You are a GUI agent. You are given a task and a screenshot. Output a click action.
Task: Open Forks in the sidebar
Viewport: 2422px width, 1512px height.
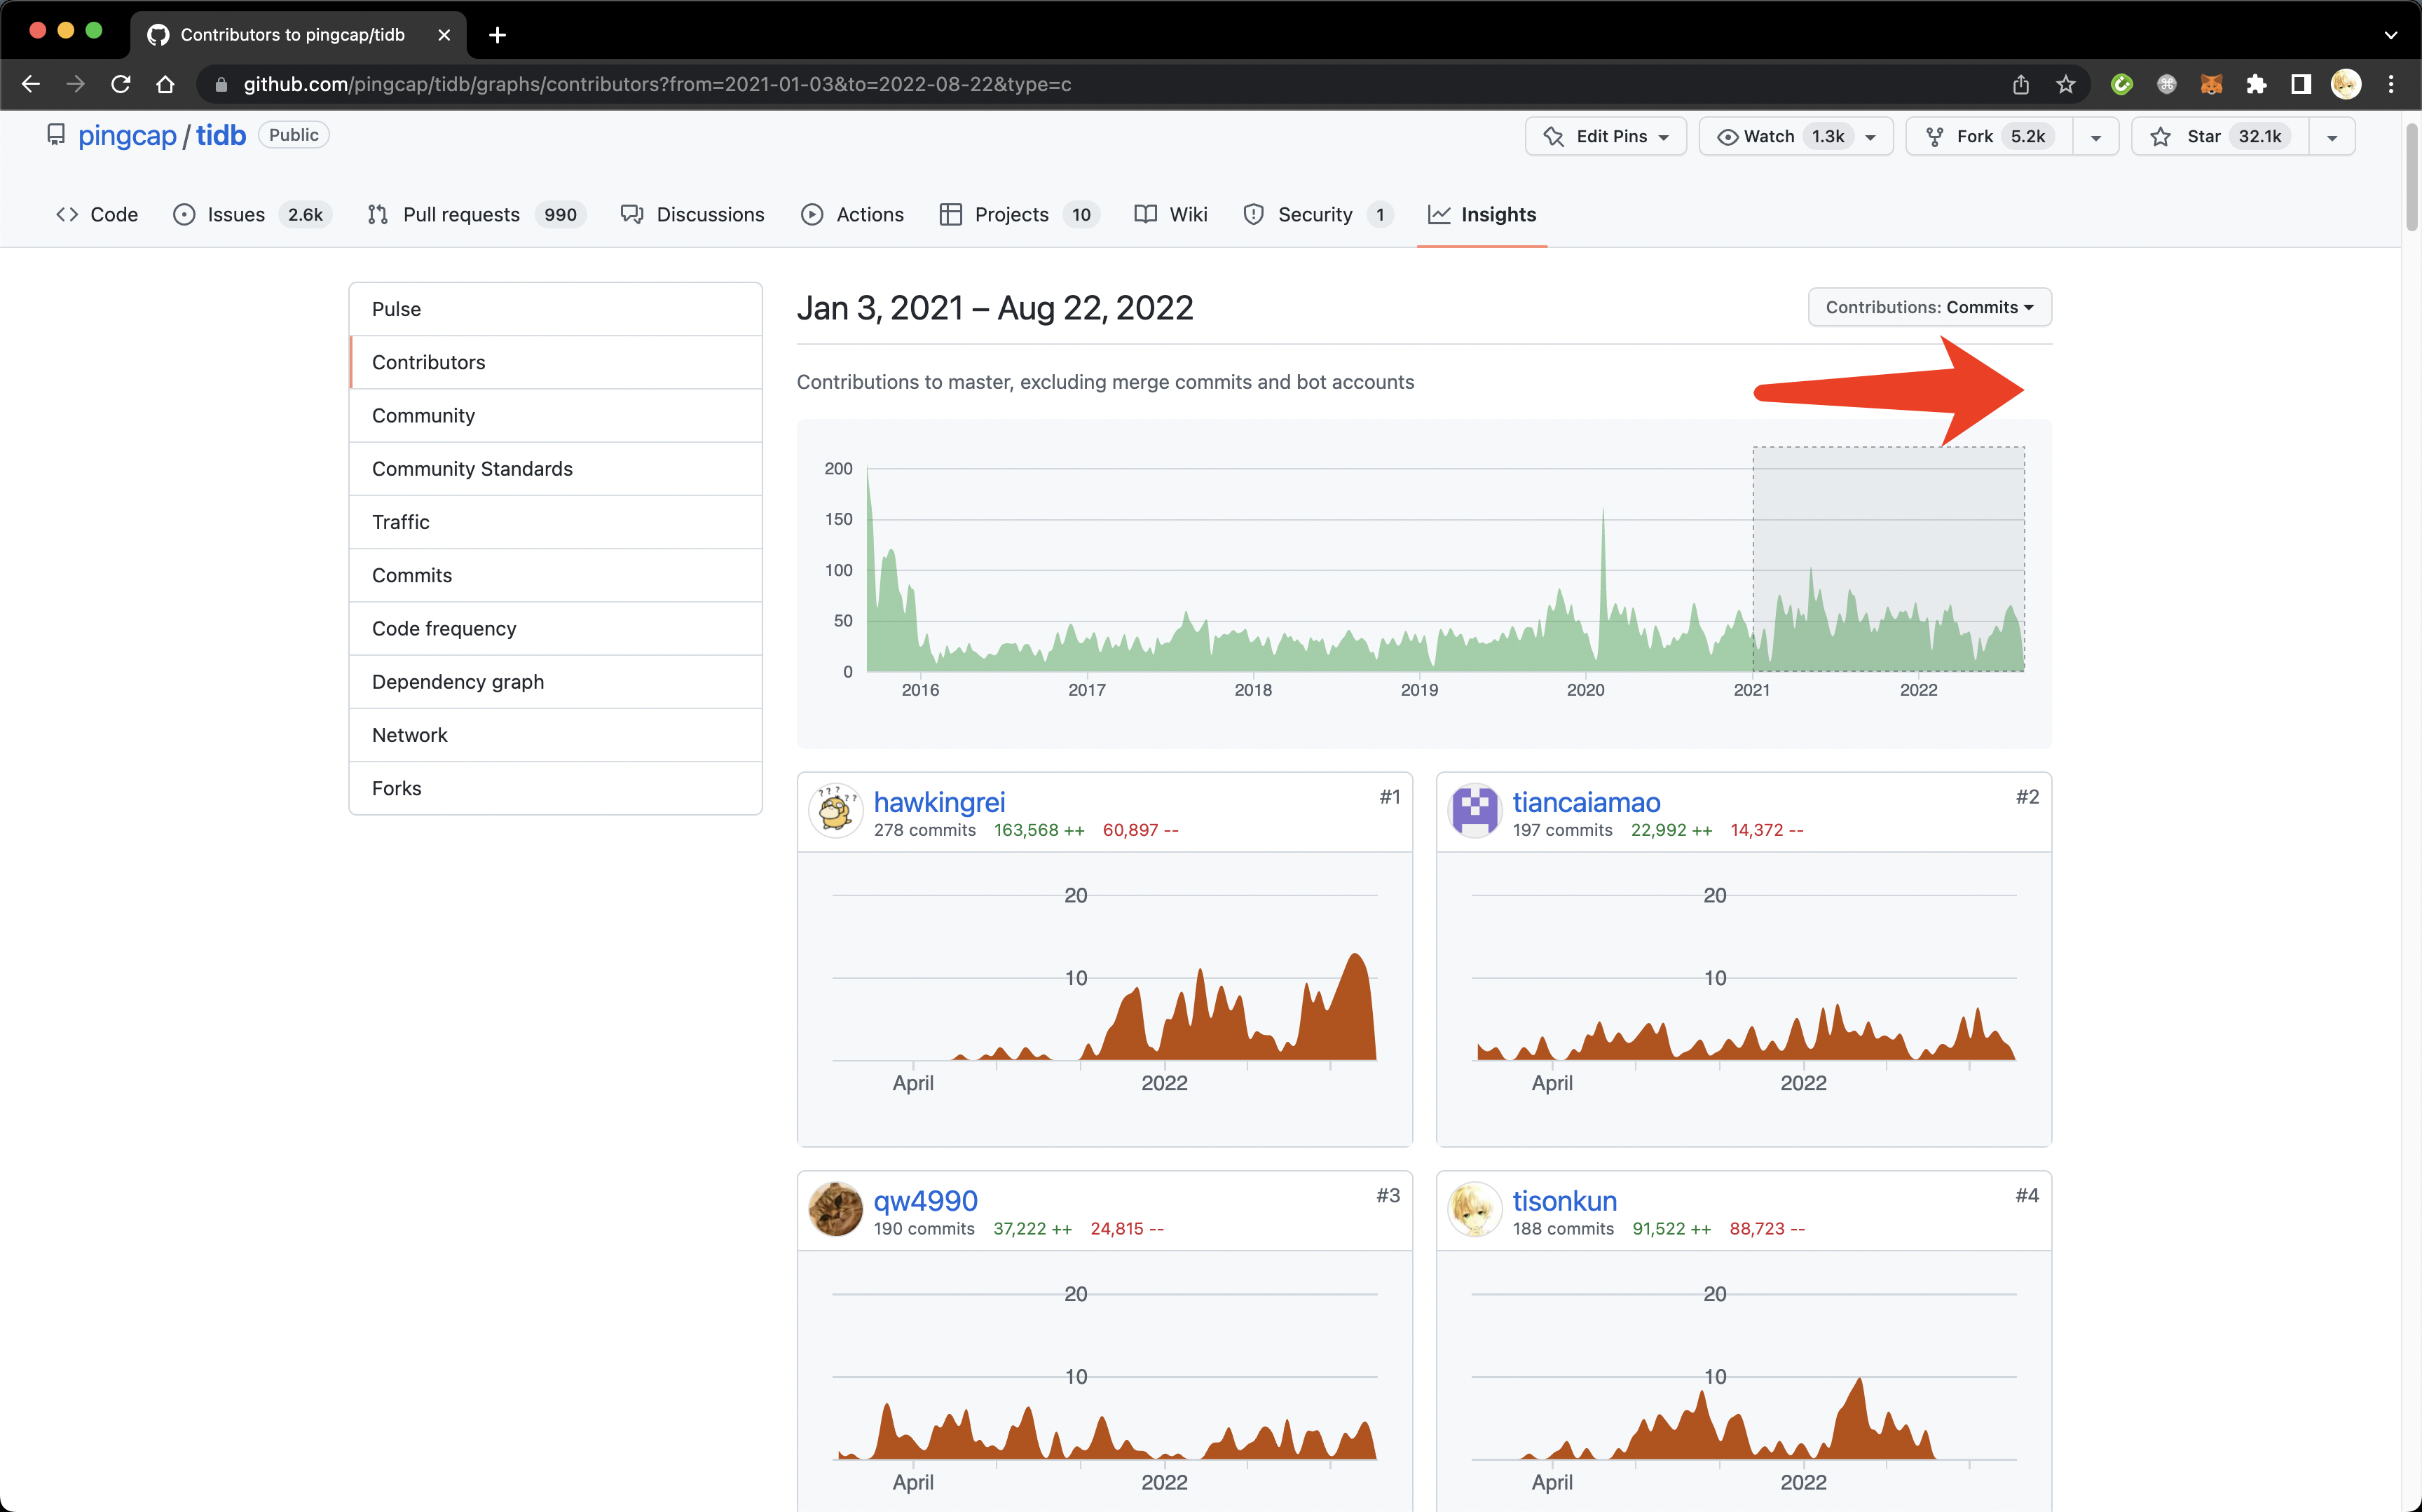point(556,788)
